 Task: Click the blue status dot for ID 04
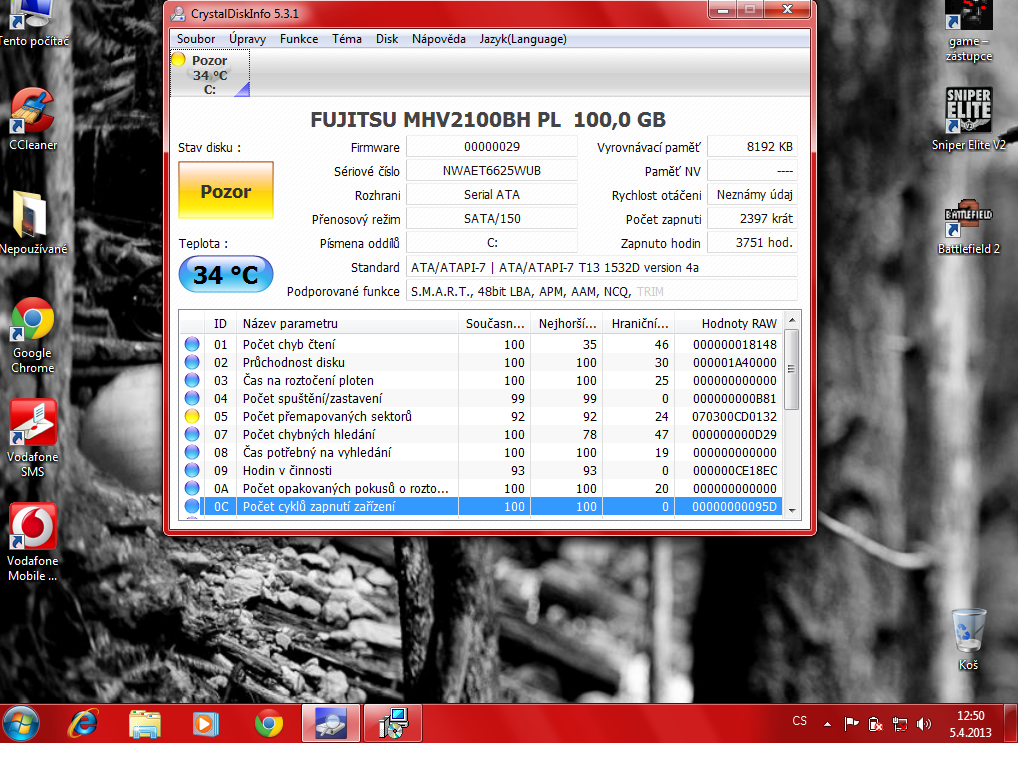point(192,398)
